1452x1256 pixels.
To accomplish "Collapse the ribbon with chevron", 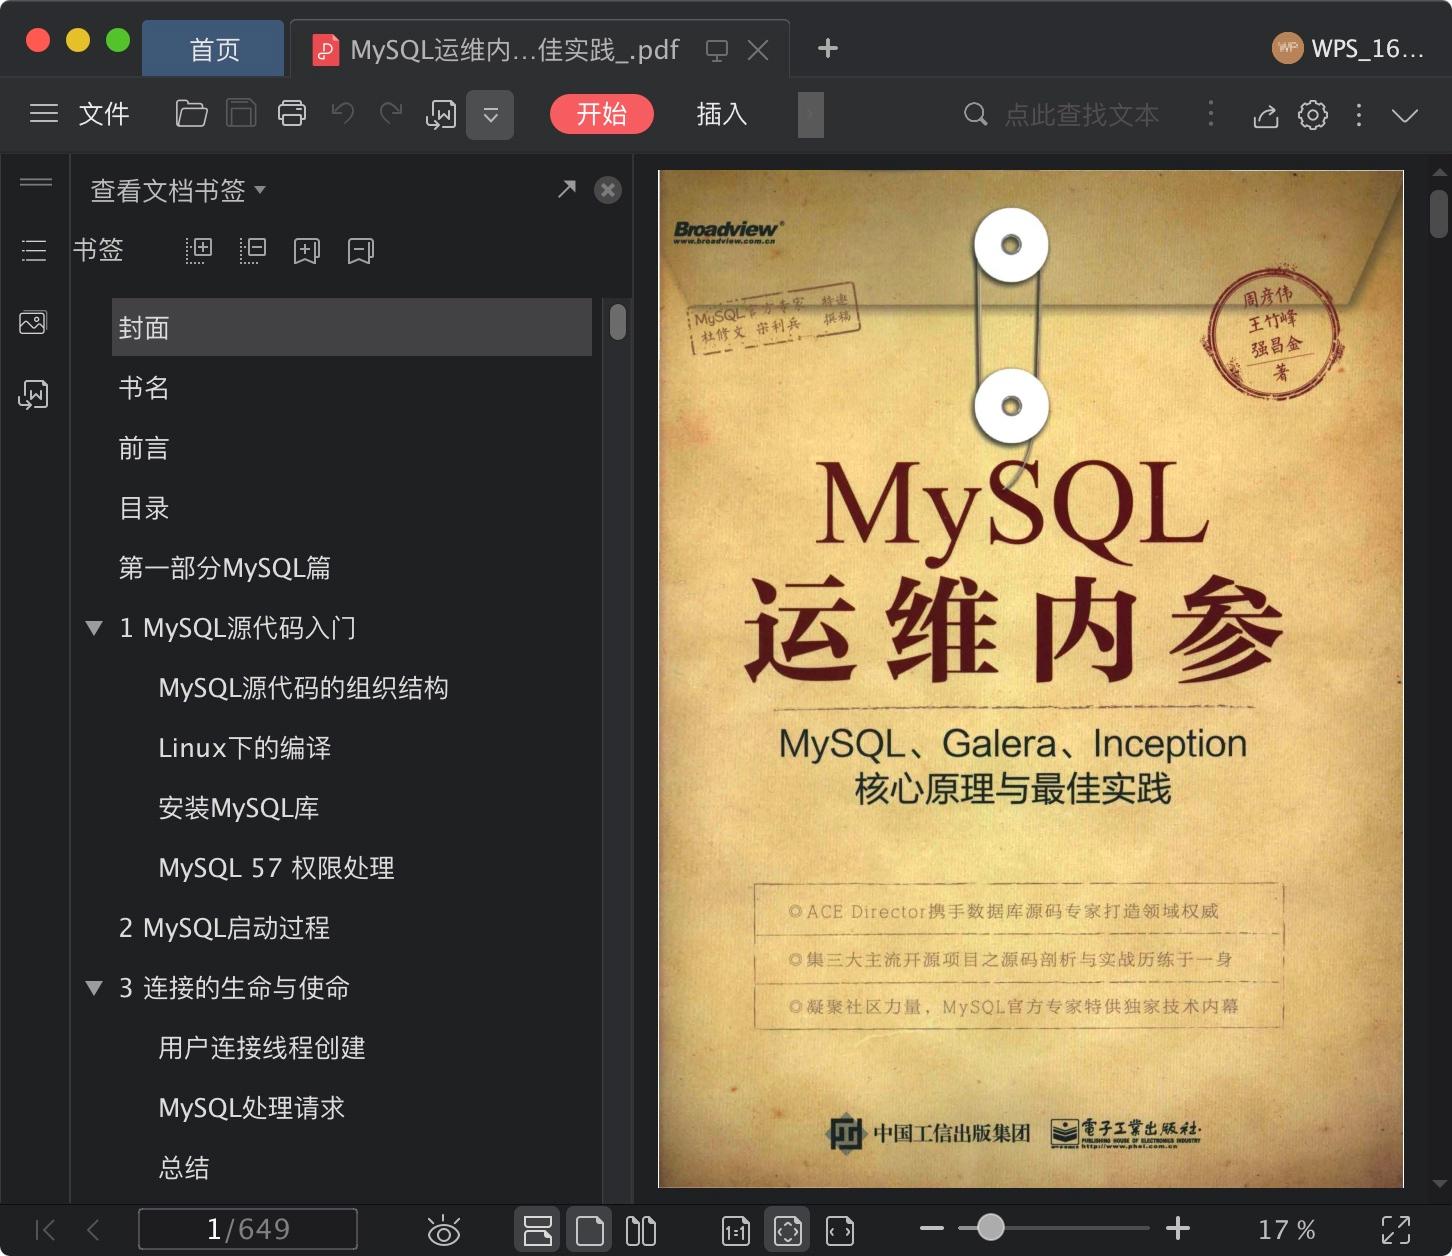I will pyautogui.click(x=1405, y=115).
